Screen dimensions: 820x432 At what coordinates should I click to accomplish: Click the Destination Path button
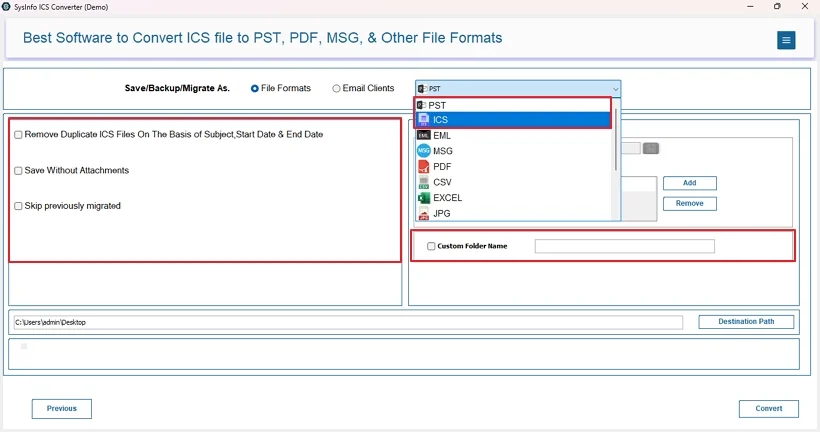[x=746, y=322]
